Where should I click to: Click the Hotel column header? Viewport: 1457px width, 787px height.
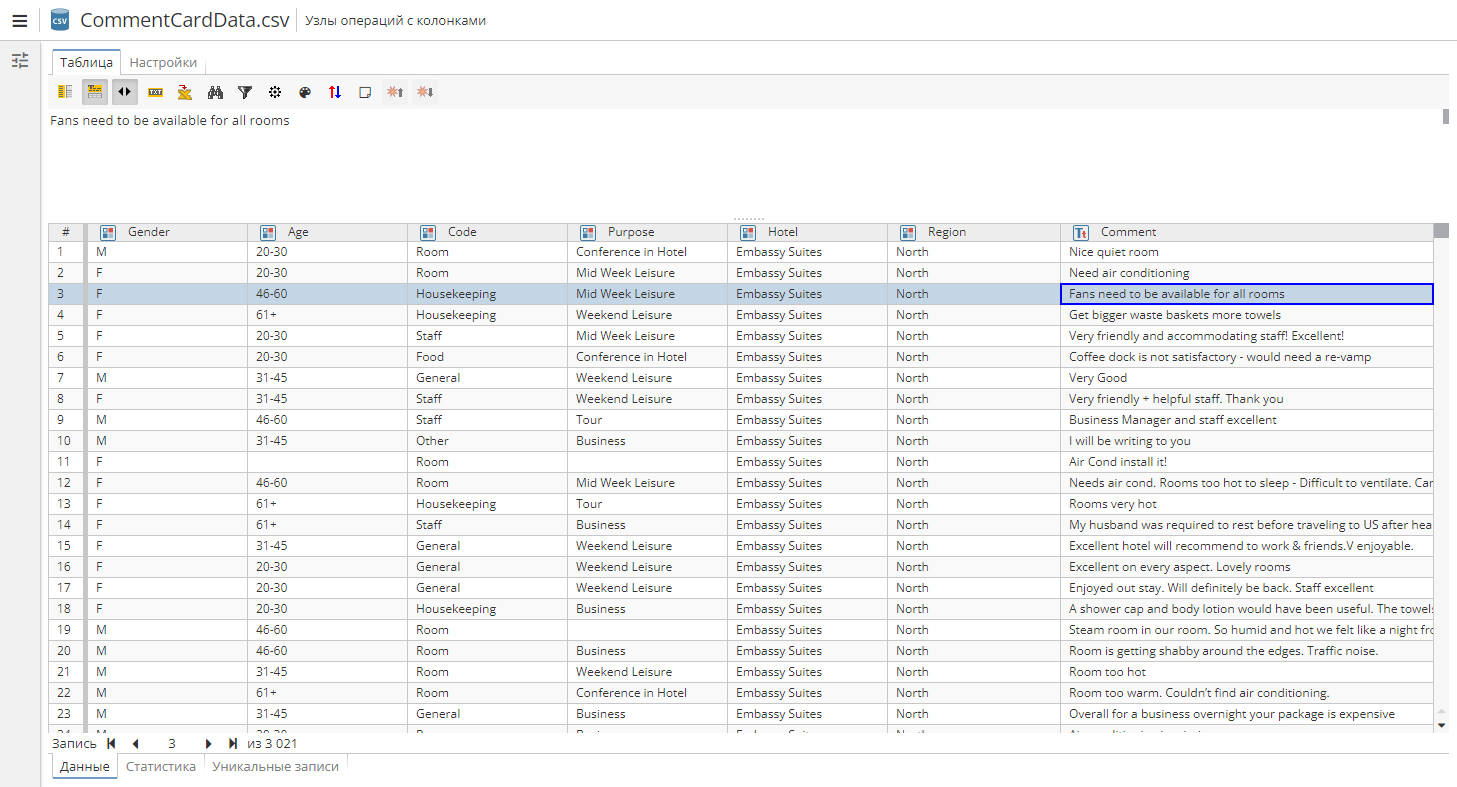tap(808, 232)
